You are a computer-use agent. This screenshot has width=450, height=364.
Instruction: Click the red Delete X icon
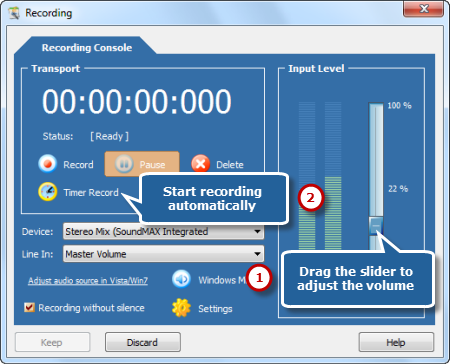coord(200,164)
